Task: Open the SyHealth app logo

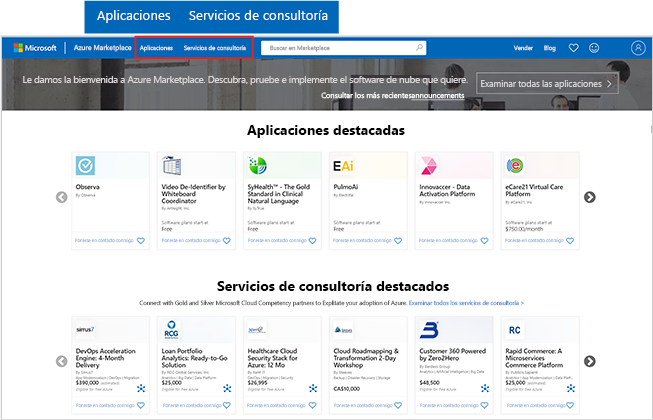Action: click(x=257, y=165)
